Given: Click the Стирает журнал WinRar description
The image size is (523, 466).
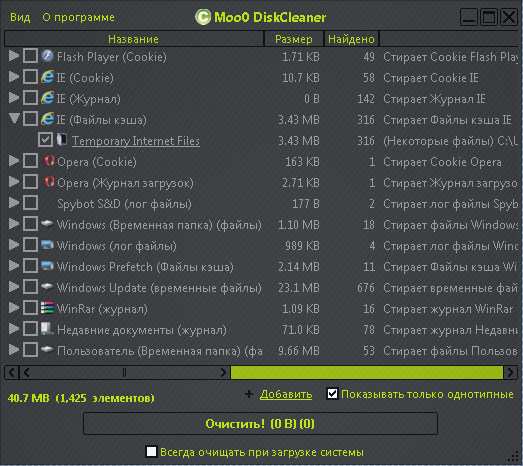Looking at the screenshot, I should (x=448, y=309).
